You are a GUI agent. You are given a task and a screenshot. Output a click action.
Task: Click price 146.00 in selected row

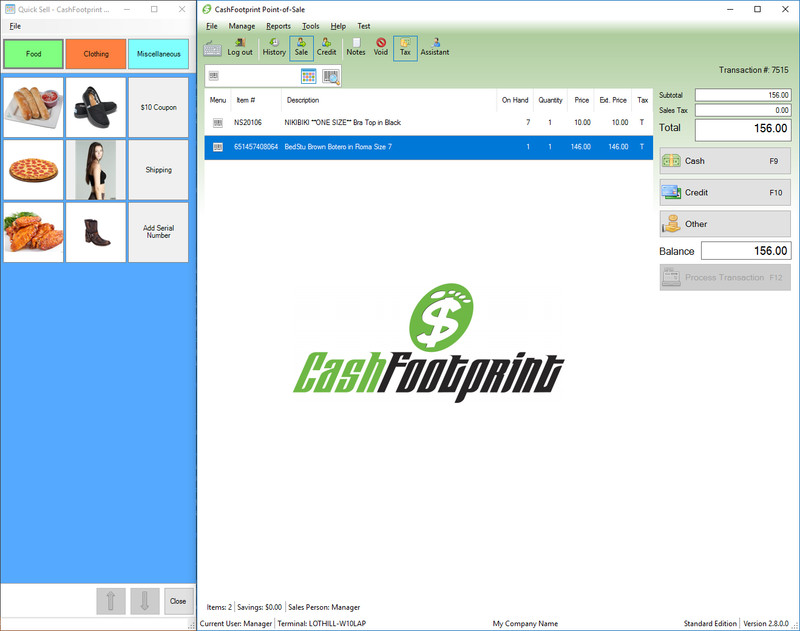[581, 147]
